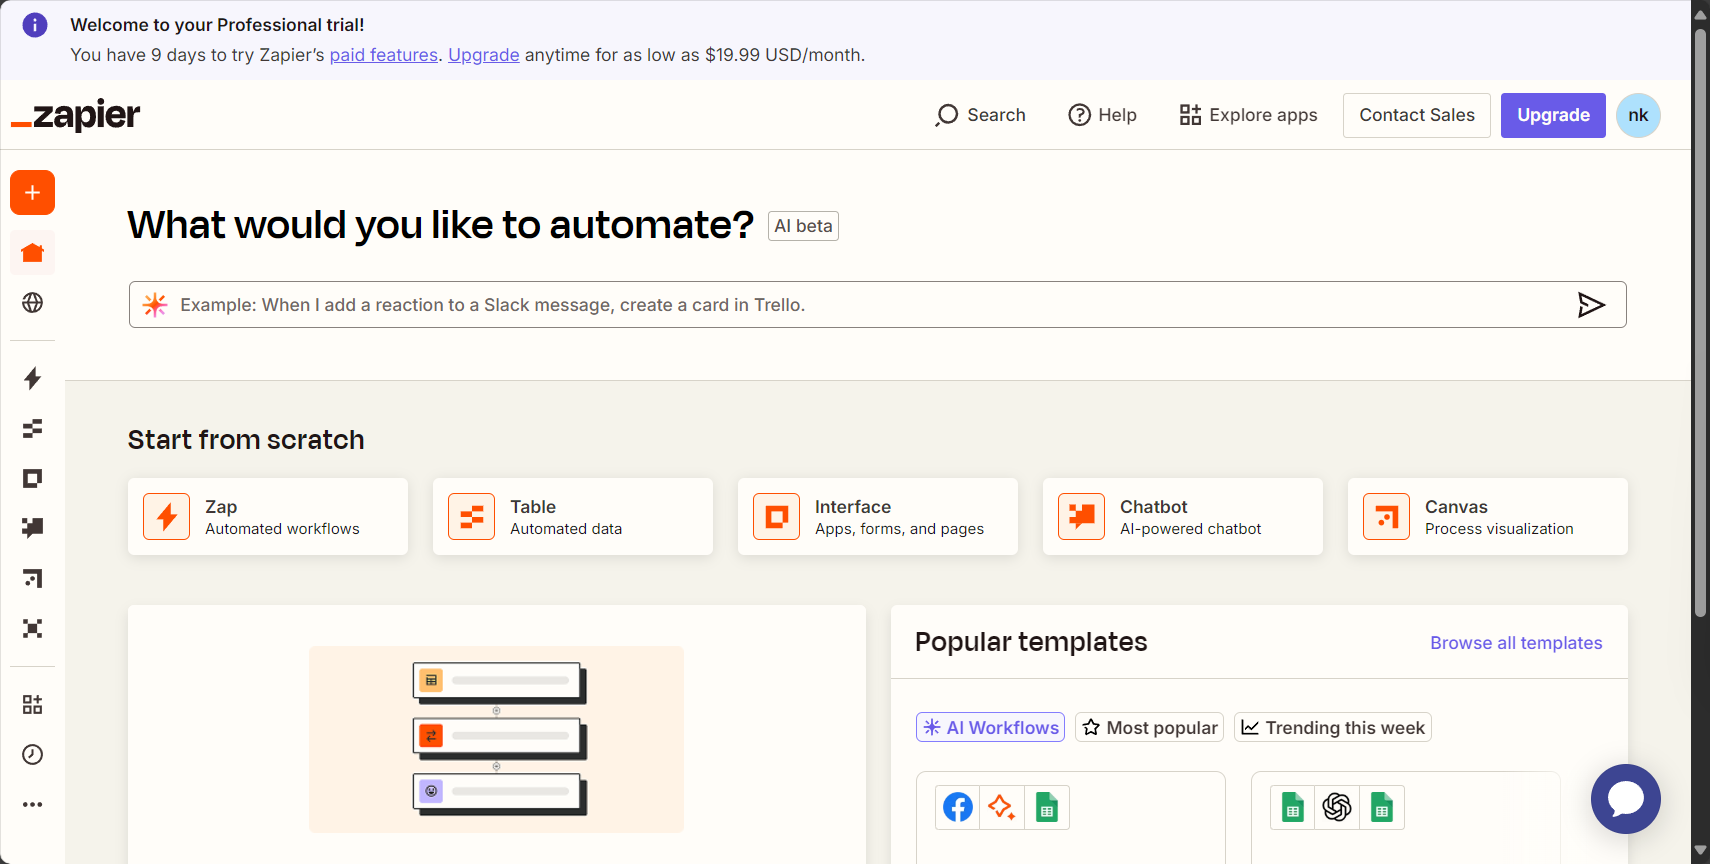Open Explore apps
The height and width of the screenshot is (864, 1710).
(1248, 115)
